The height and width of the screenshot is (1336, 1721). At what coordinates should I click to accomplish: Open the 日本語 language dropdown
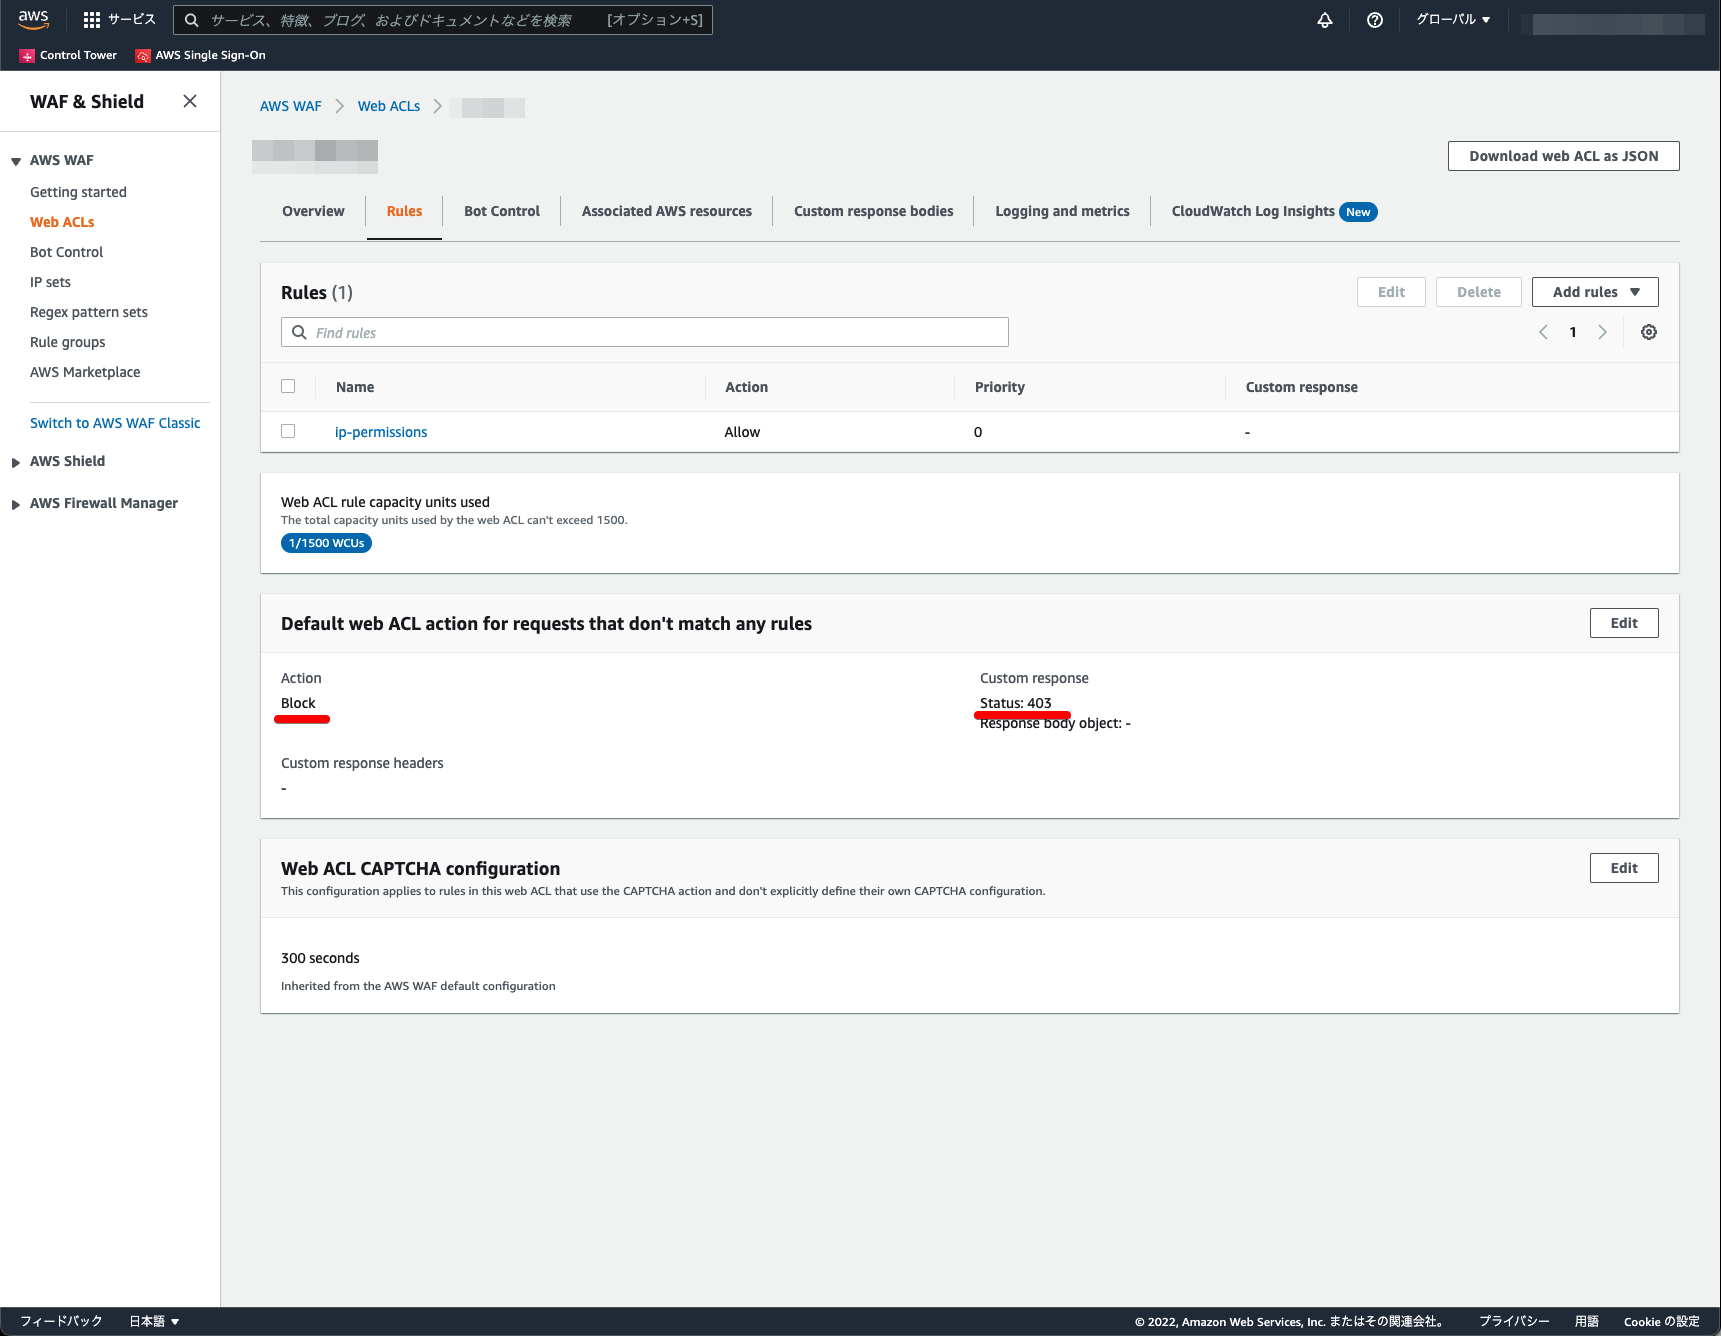coord(152,1321)
